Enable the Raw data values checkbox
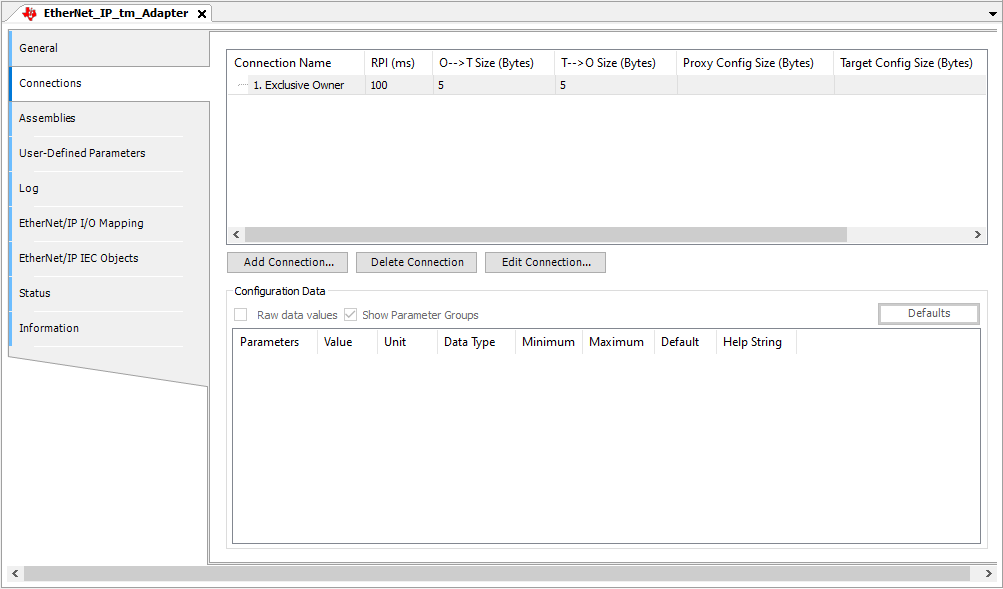This screenshot has height=589, width=1003. click(241, 315)
